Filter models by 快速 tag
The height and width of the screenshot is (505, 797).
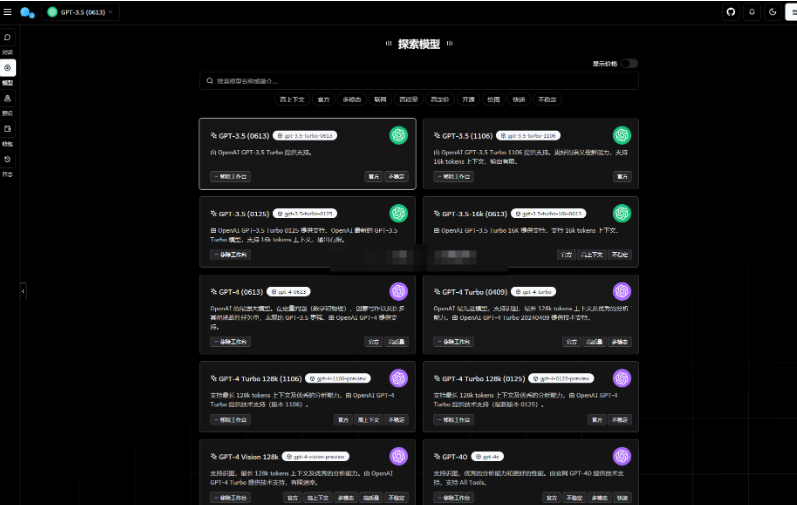click(519, 100)
